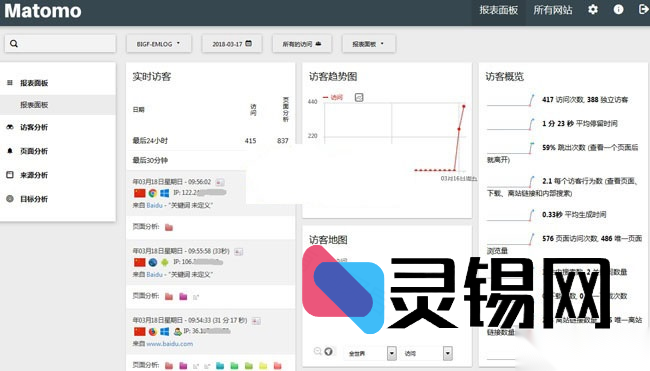Click the 837 page views value
Viewport: 650px width, 371px height.
tap(283, 141)
